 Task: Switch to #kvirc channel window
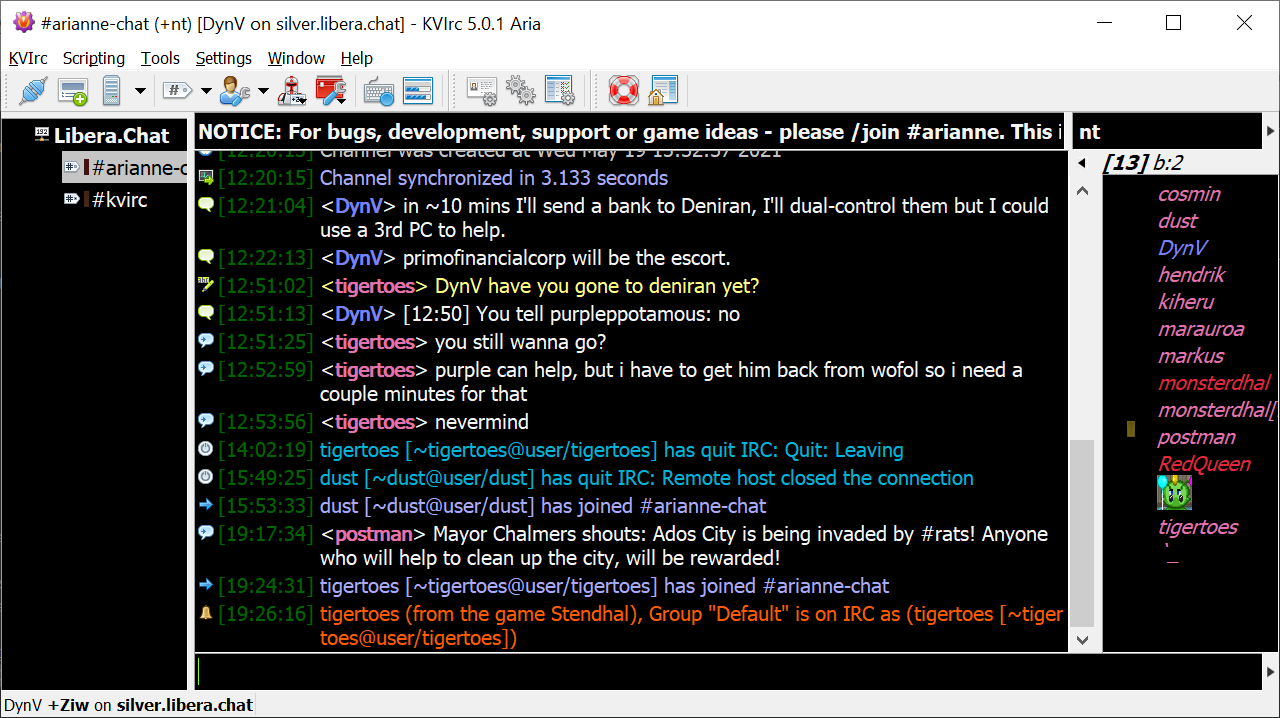119,199
